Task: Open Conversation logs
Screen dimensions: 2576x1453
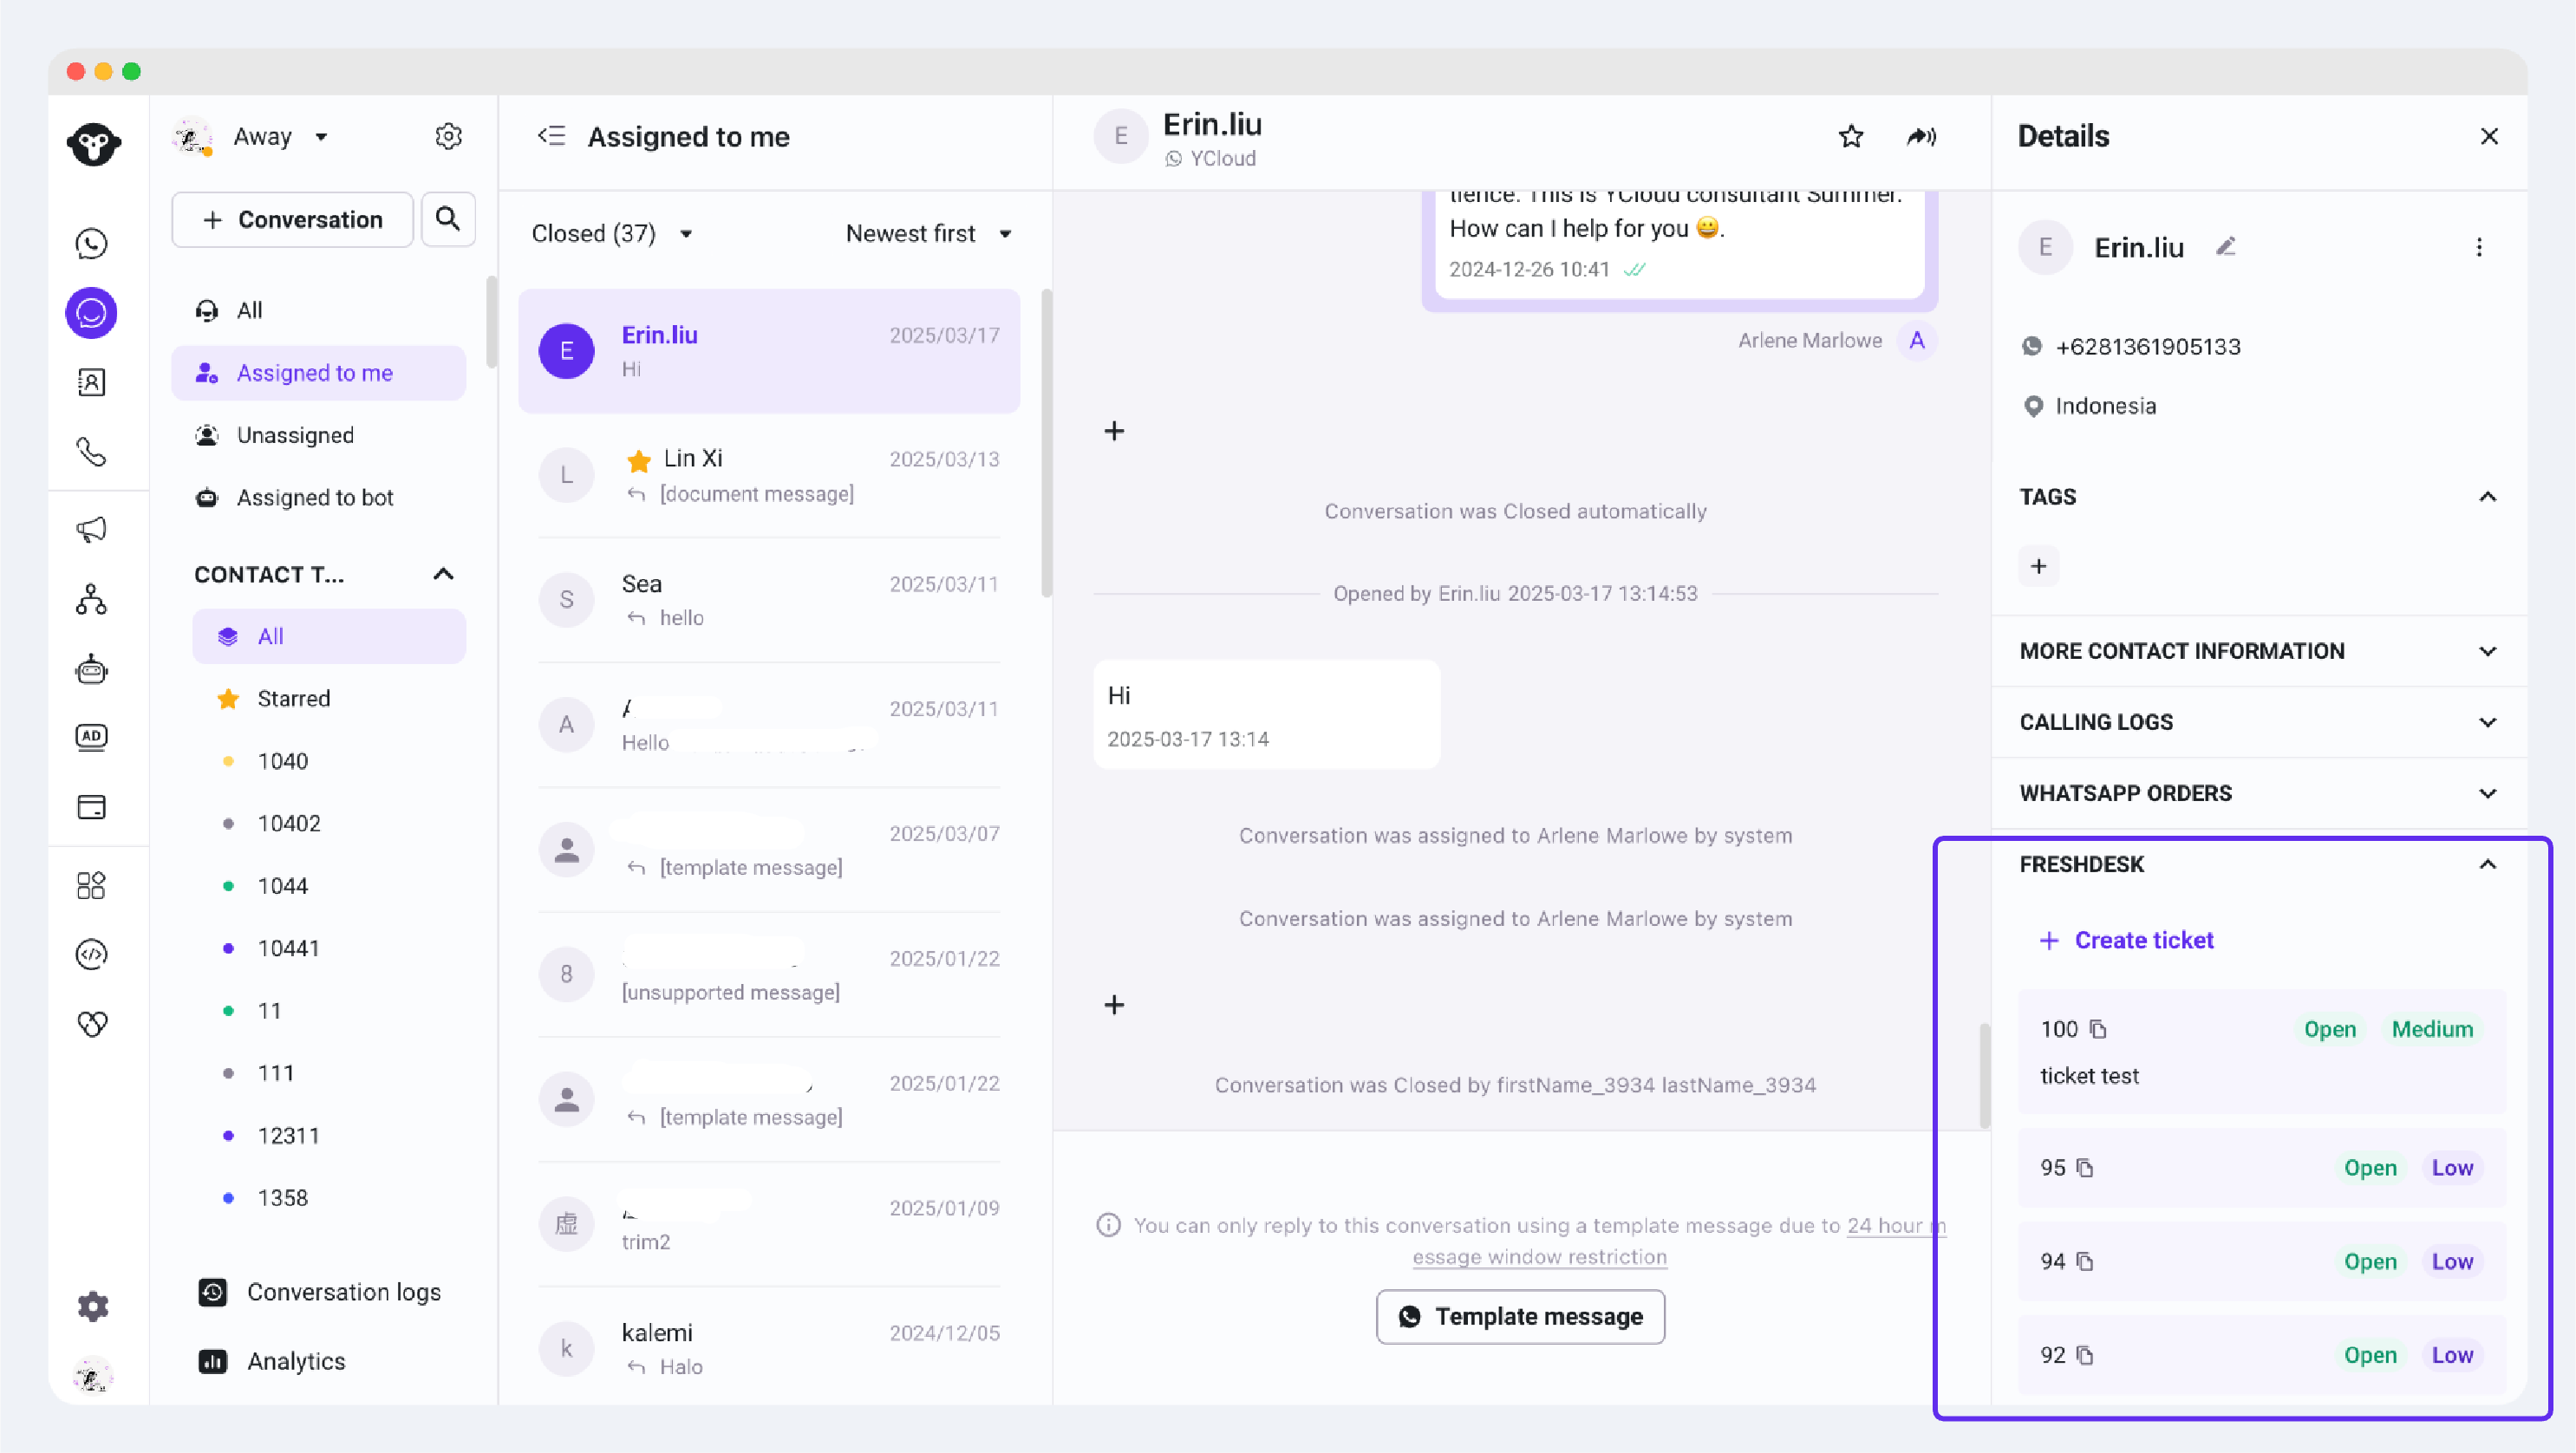Action: pos(343,1292)
